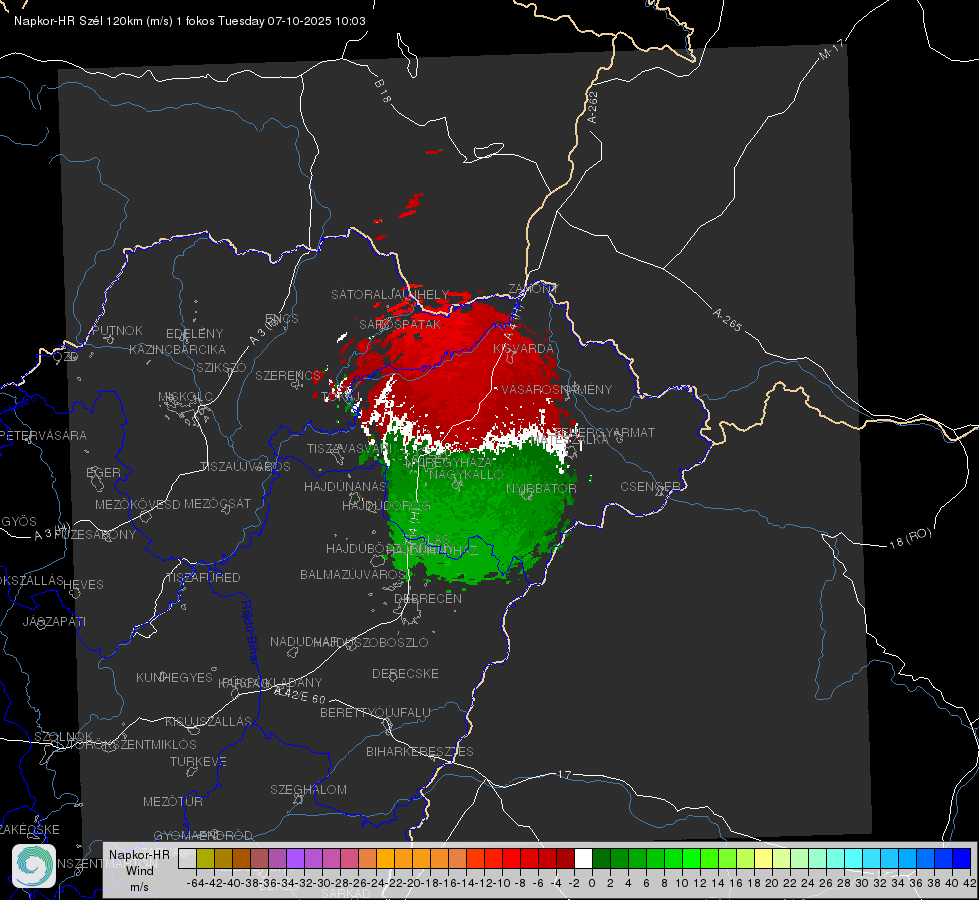Click the PUTNOK city label

(x=118, y=330)
